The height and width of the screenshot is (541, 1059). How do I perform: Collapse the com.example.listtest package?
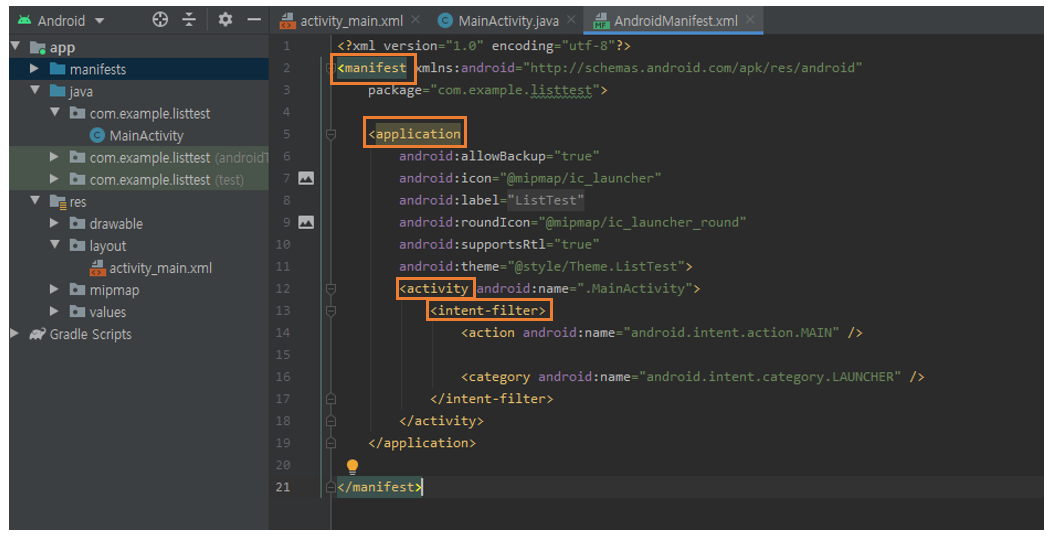click(x=55, y=112)
